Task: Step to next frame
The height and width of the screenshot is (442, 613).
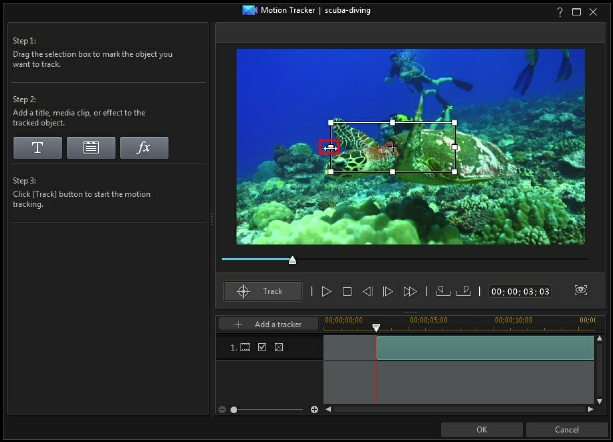Action: pos(388,292)
